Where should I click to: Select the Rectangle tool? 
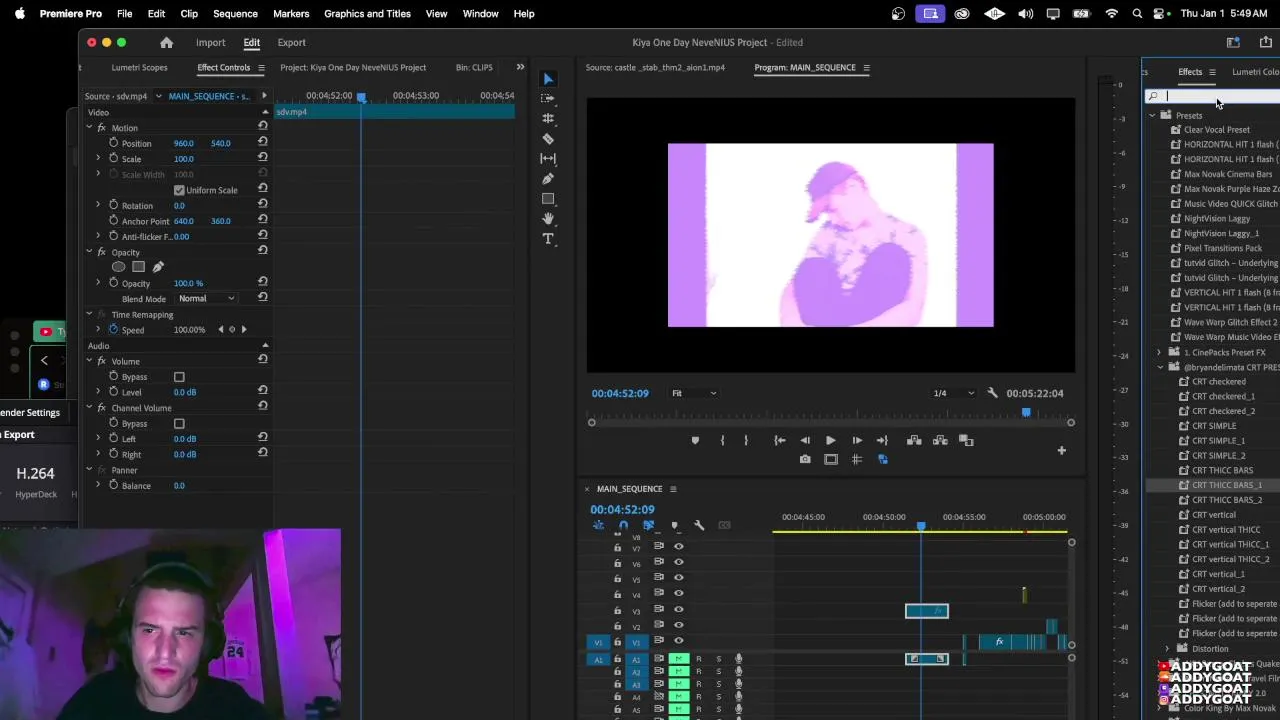[548, 199]
